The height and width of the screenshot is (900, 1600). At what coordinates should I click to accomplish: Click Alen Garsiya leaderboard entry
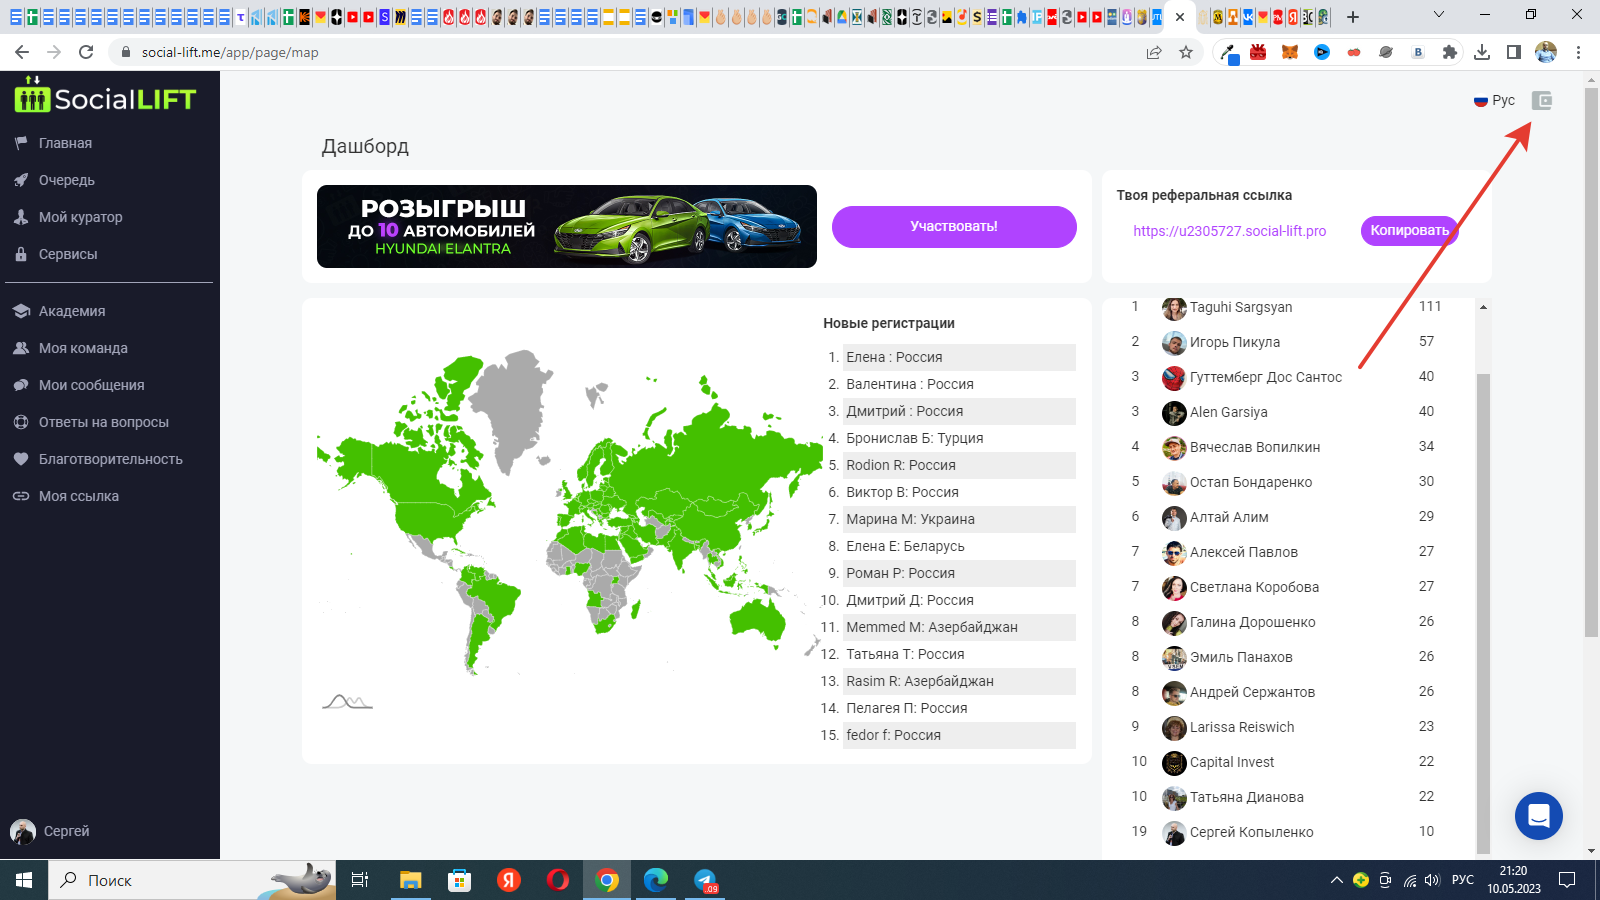tap(1228, 412)
